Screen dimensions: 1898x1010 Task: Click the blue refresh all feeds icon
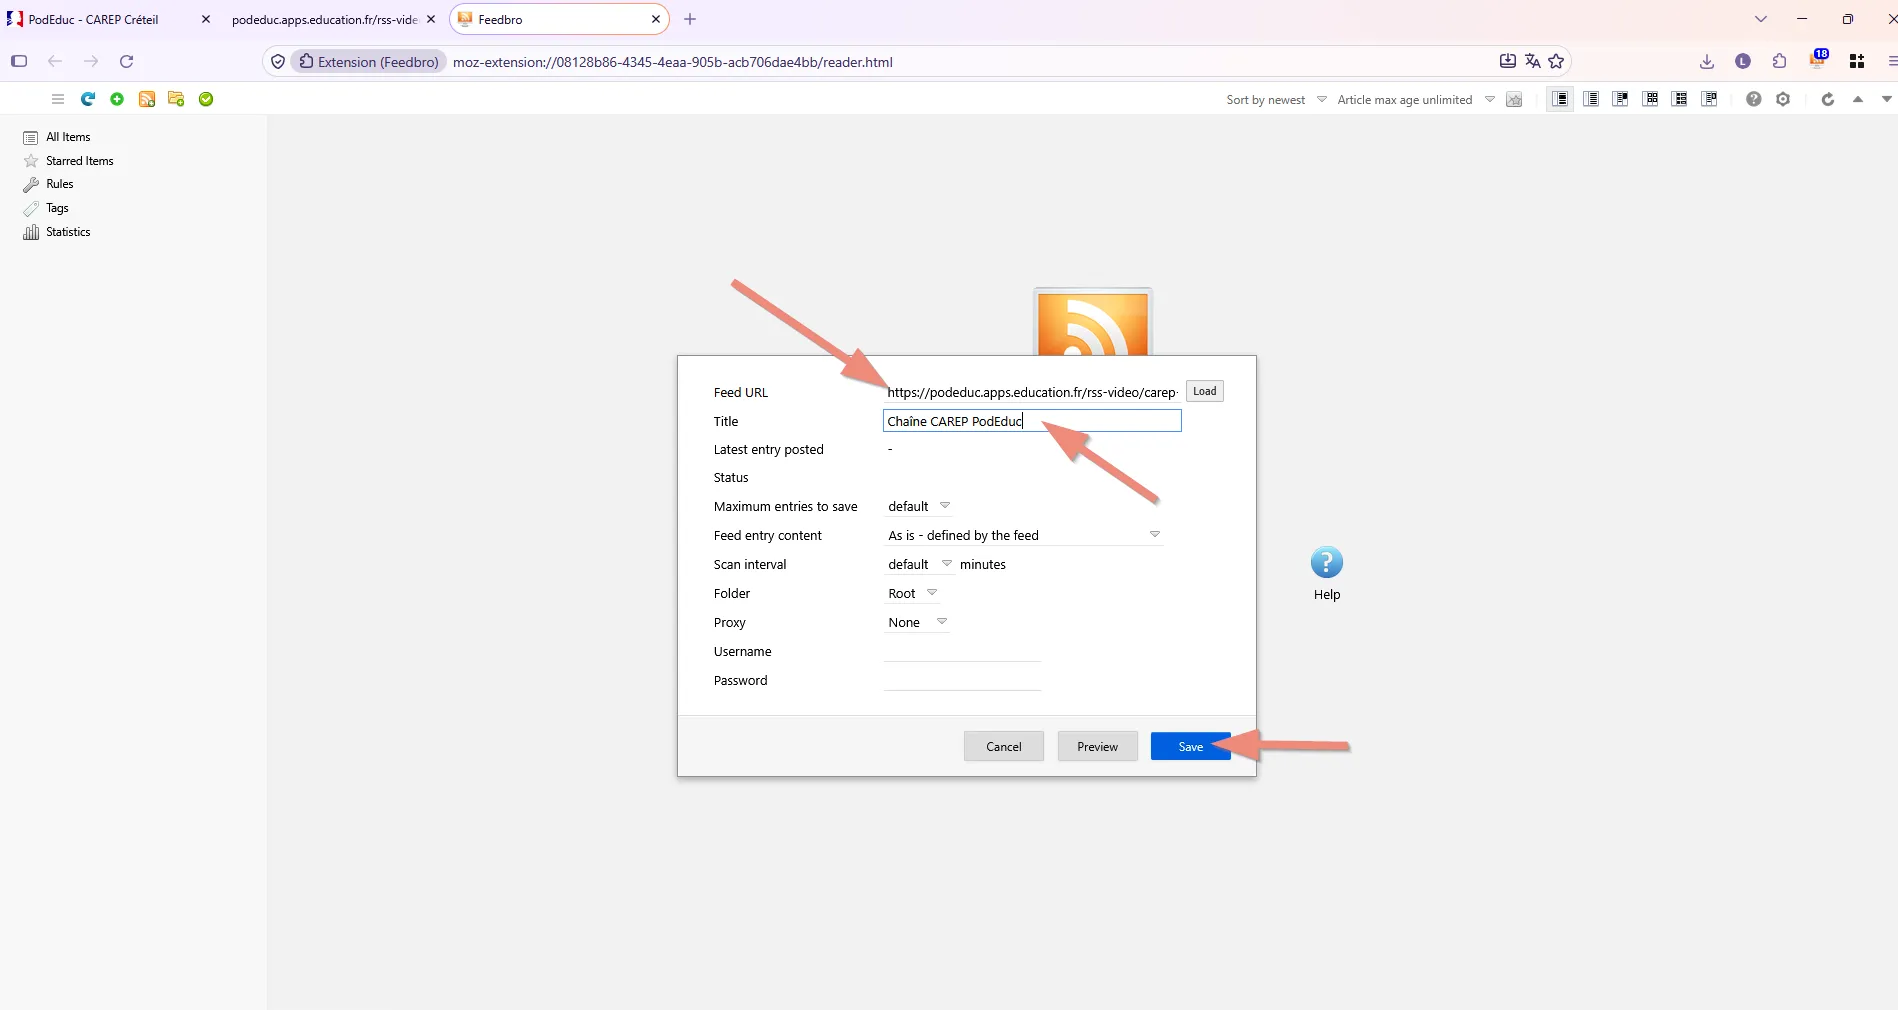(88, 99)
